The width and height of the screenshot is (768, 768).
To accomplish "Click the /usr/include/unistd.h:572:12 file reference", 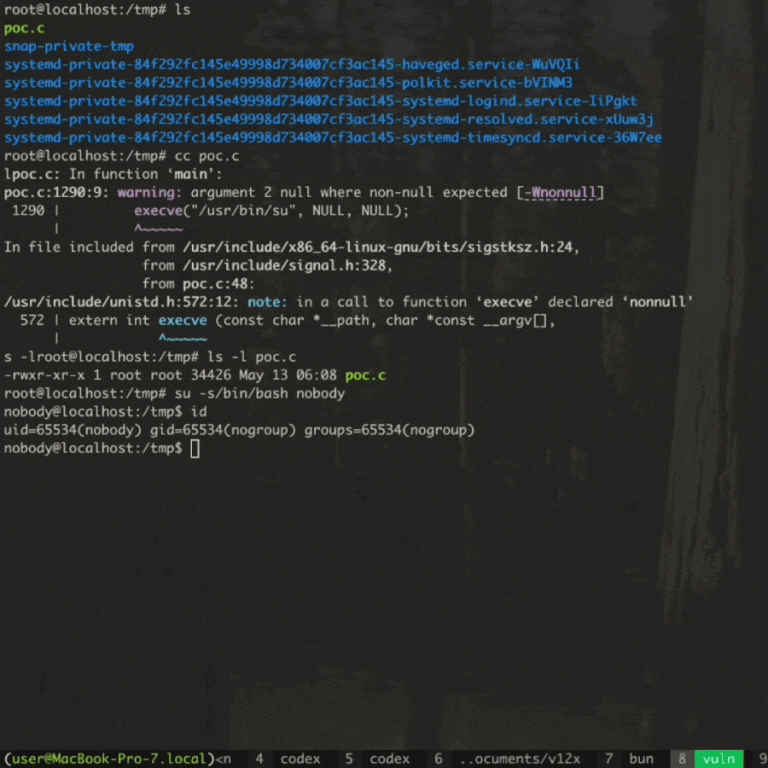I will click(x=121, y=302).
